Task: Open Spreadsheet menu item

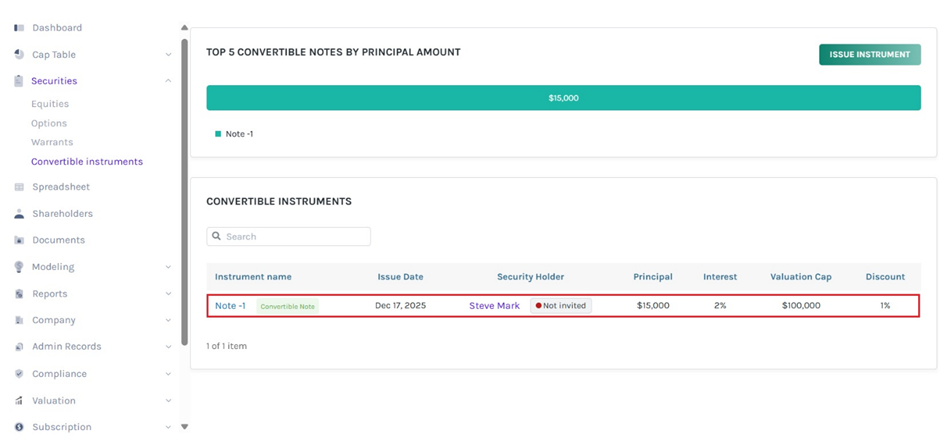Action: [61, 187]
